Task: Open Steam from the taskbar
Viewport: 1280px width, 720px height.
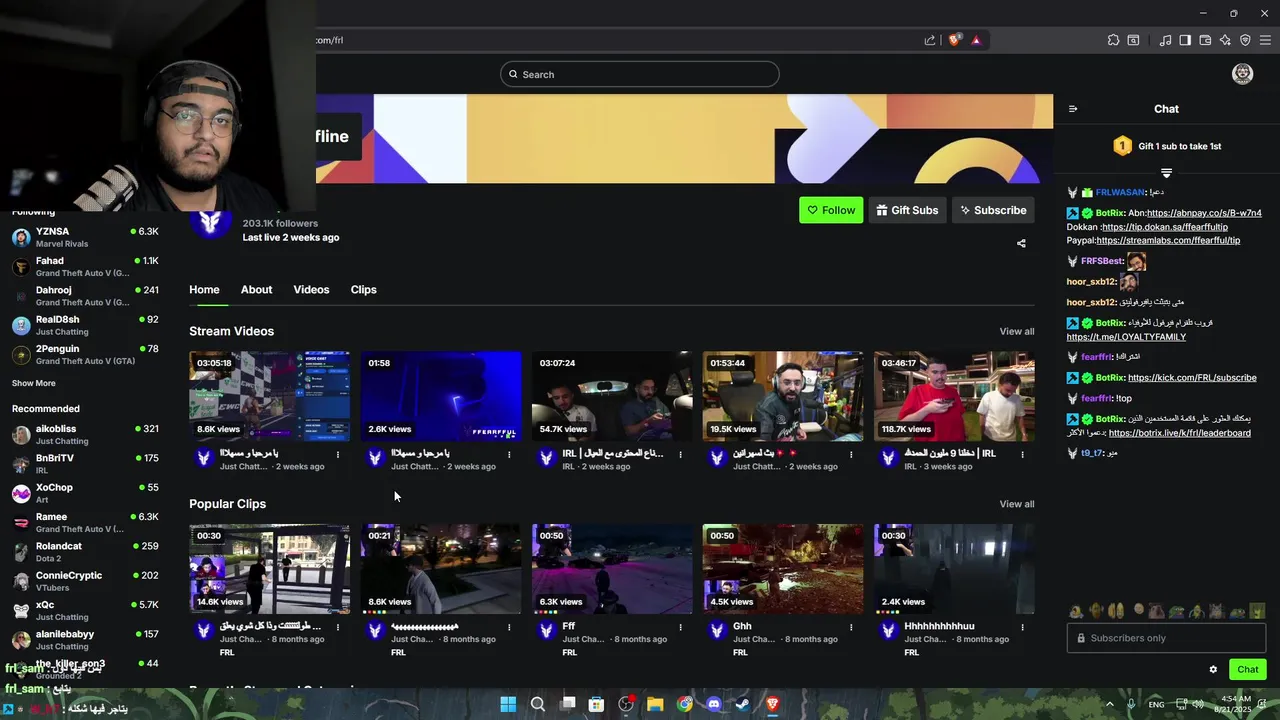Action: 743,704
